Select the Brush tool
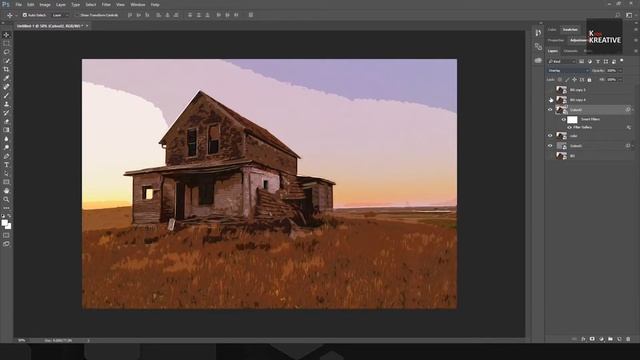 (6, 96)
